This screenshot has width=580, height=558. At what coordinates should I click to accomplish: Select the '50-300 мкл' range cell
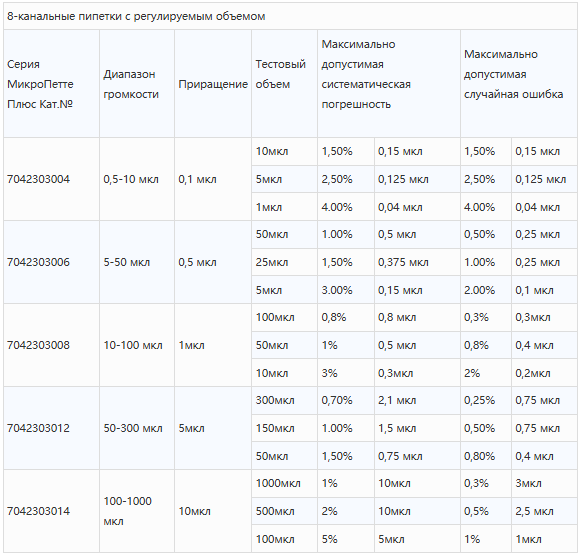coord(137,428)
